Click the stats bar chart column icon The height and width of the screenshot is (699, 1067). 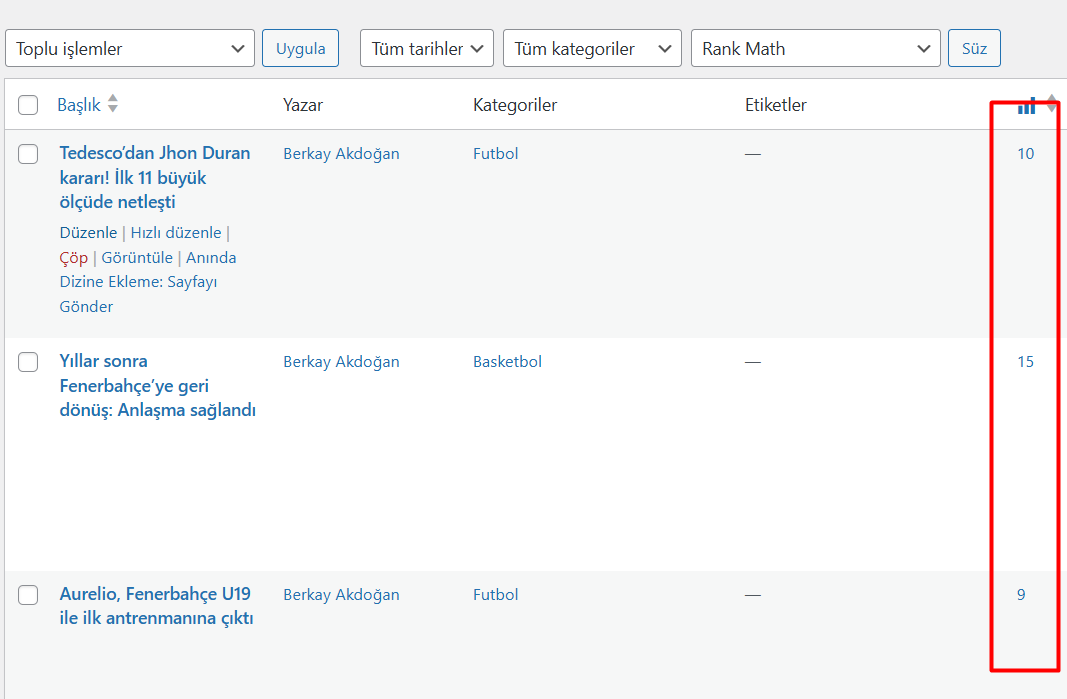point(1026,105)
